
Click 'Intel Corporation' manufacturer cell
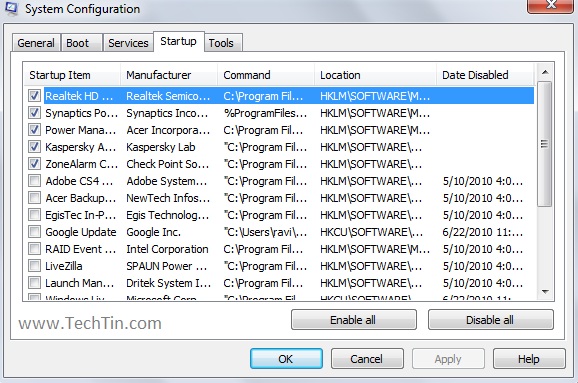click(167, 249)
